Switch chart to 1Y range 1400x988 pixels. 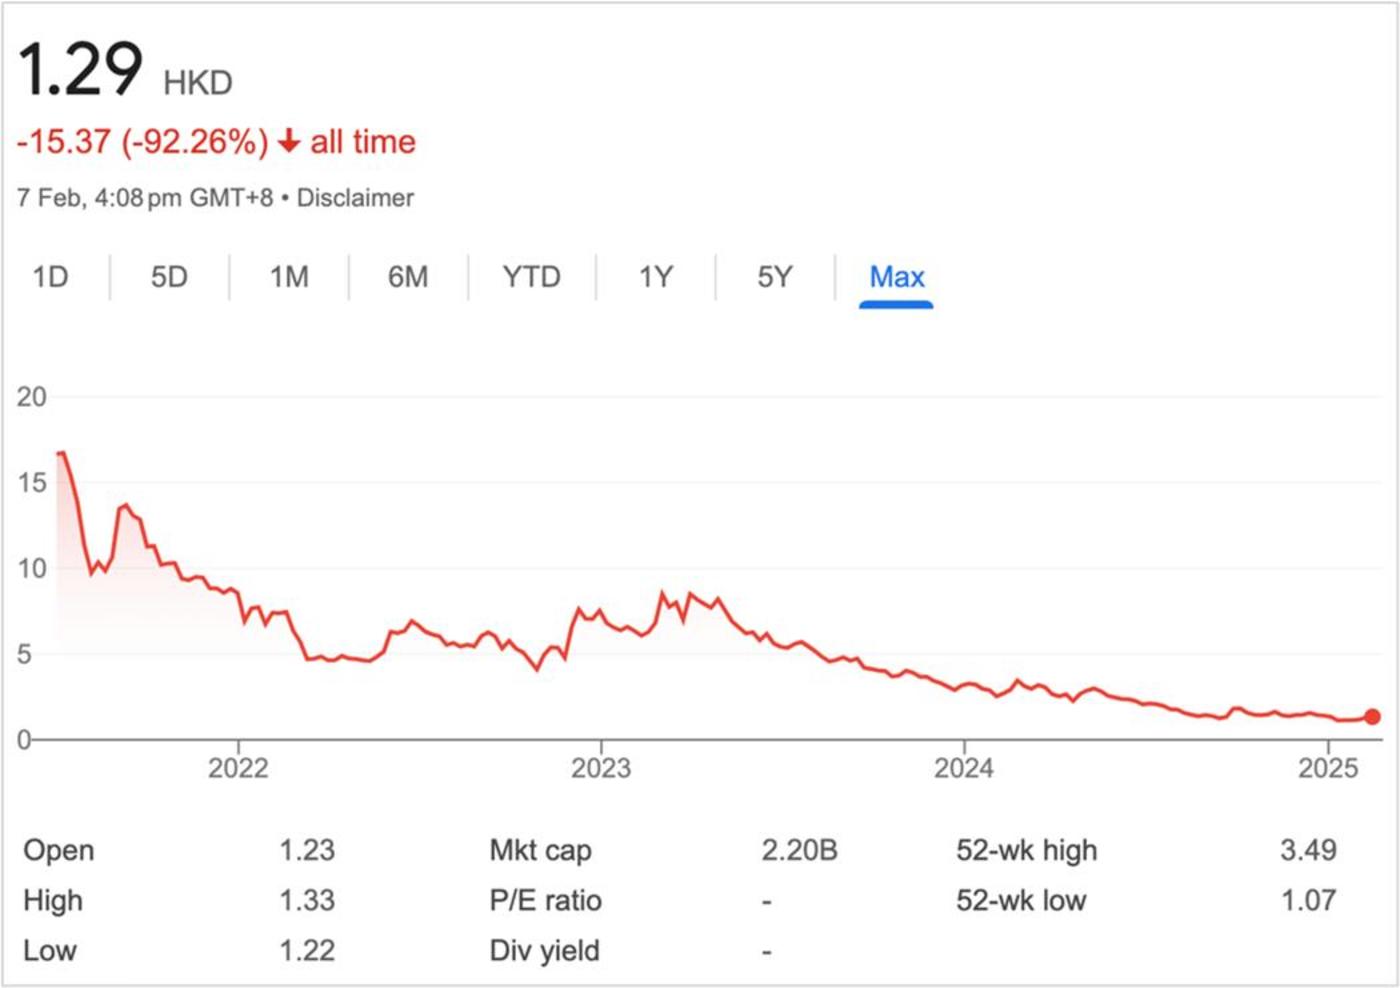coord(656,277)
